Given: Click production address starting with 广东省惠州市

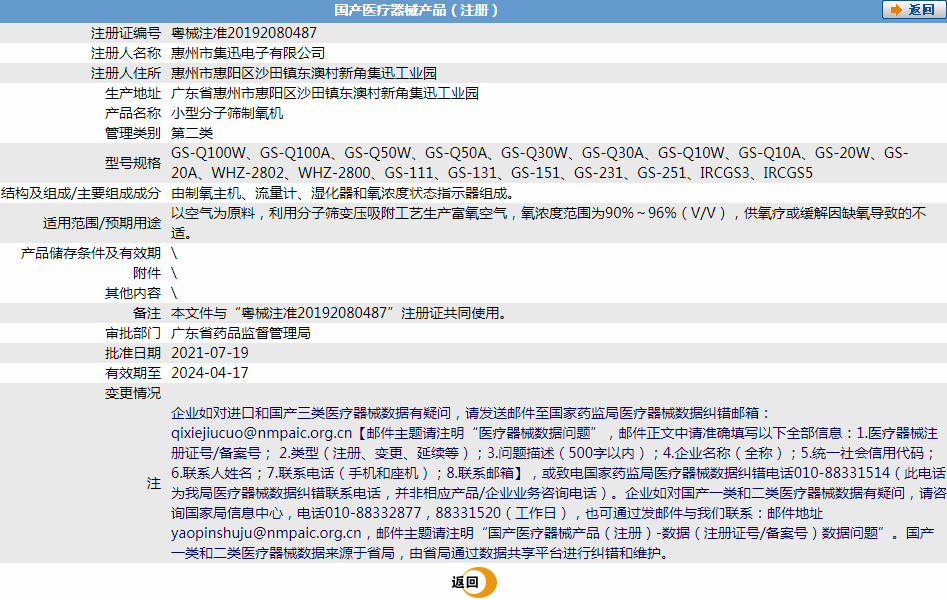Looking at the screenshot, I should click(x=325, y=93).
